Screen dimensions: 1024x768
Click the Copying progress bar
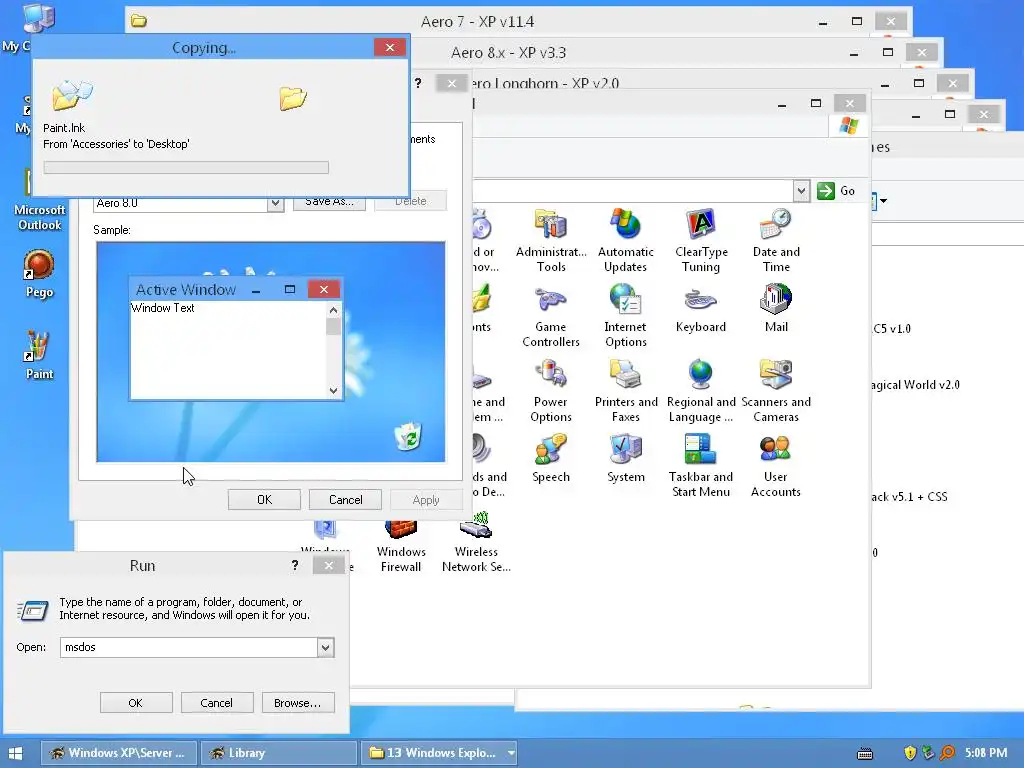point(186,167)
